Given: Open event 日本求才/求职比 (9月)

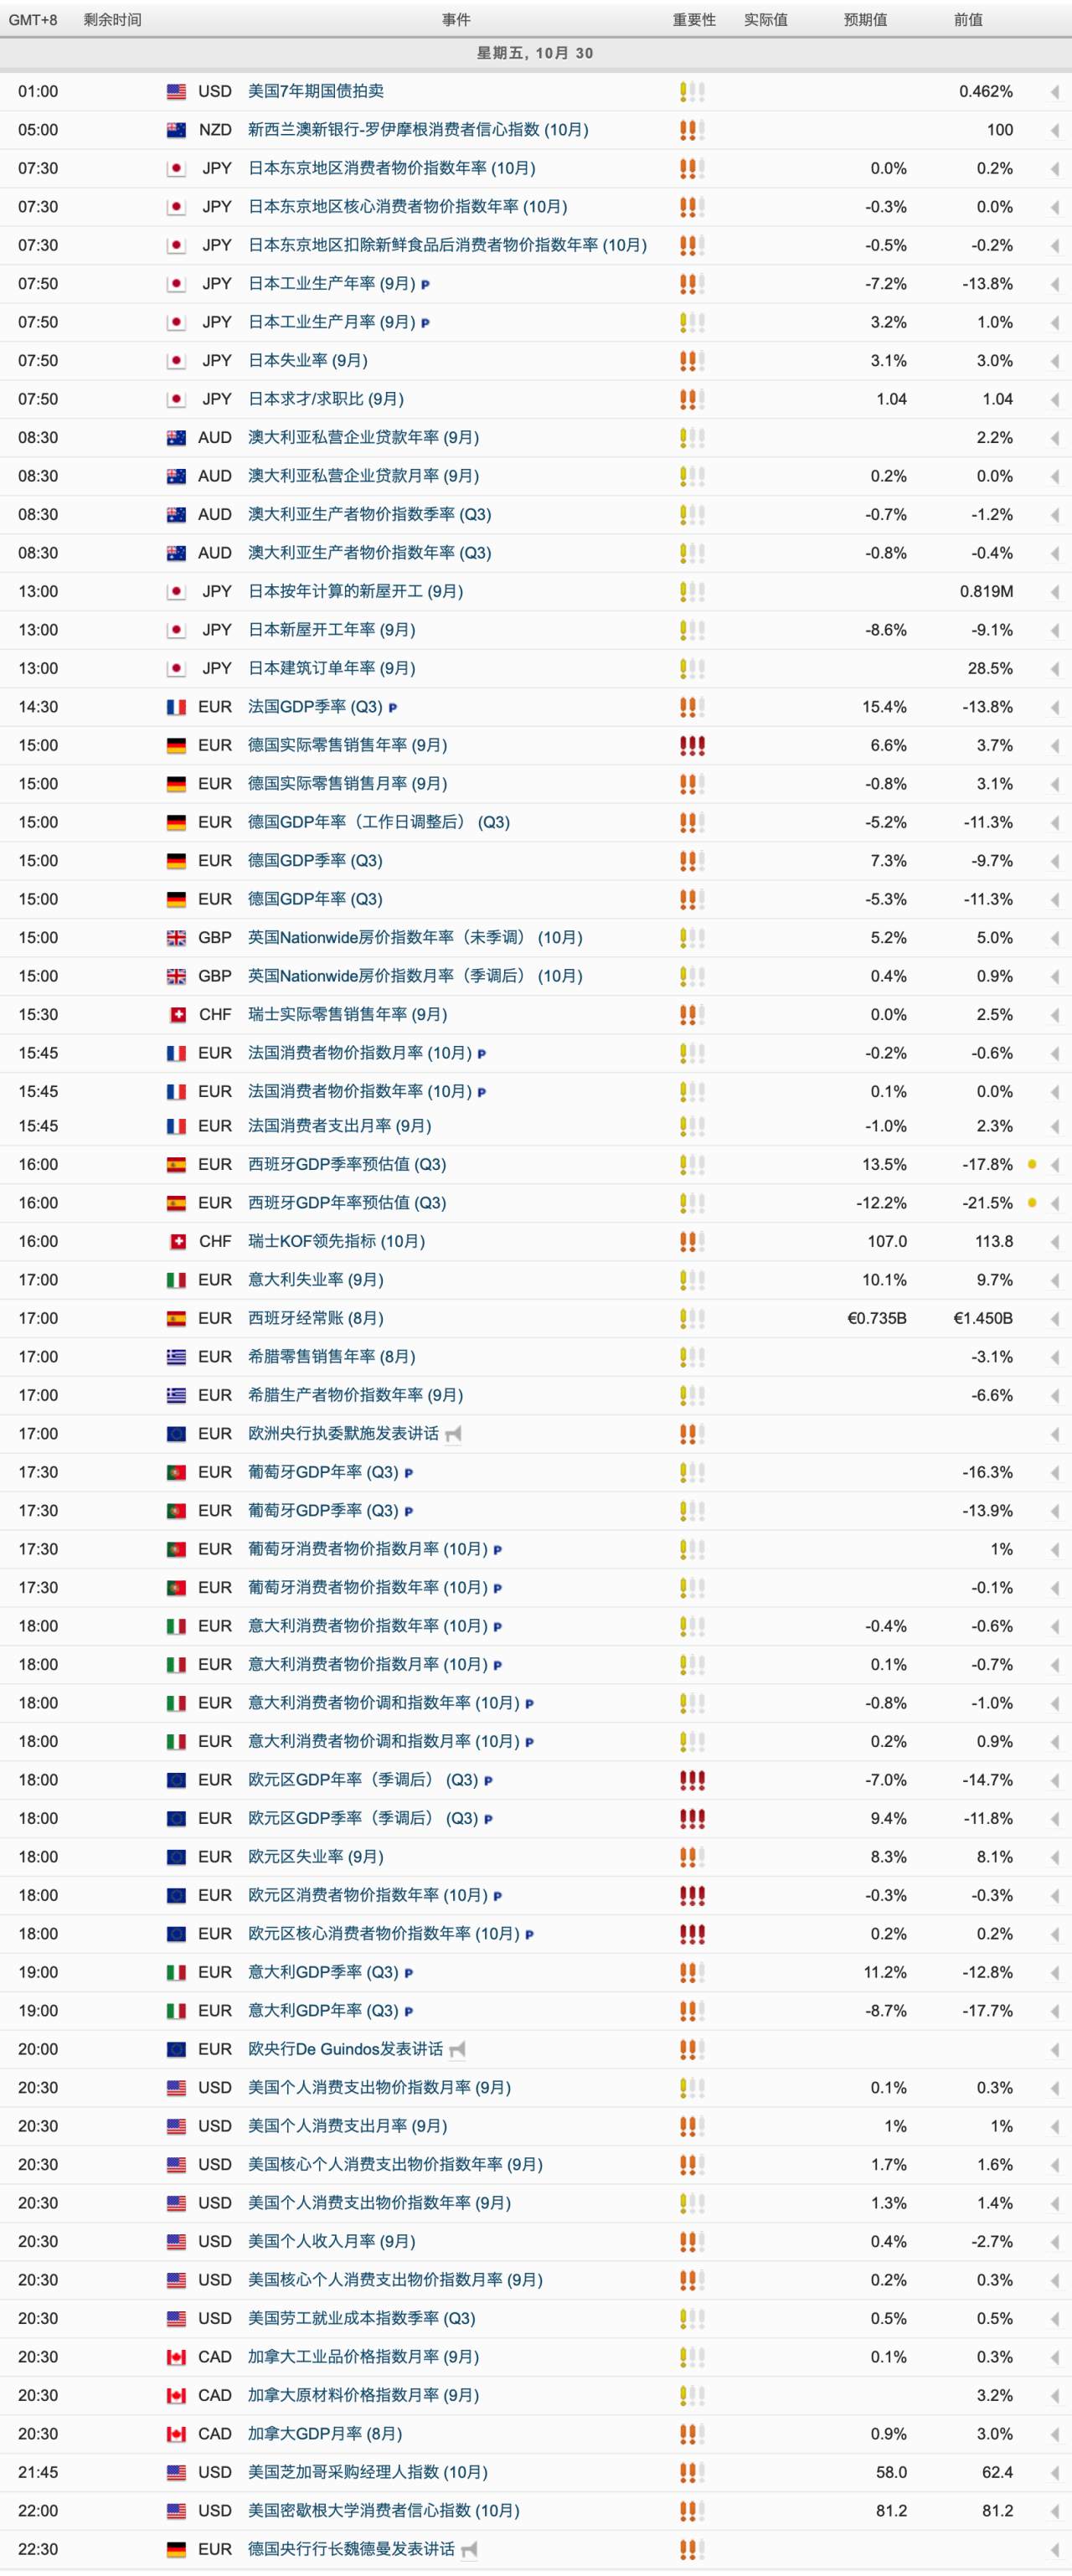Looking at the screenshot, I should pos(326,399).
